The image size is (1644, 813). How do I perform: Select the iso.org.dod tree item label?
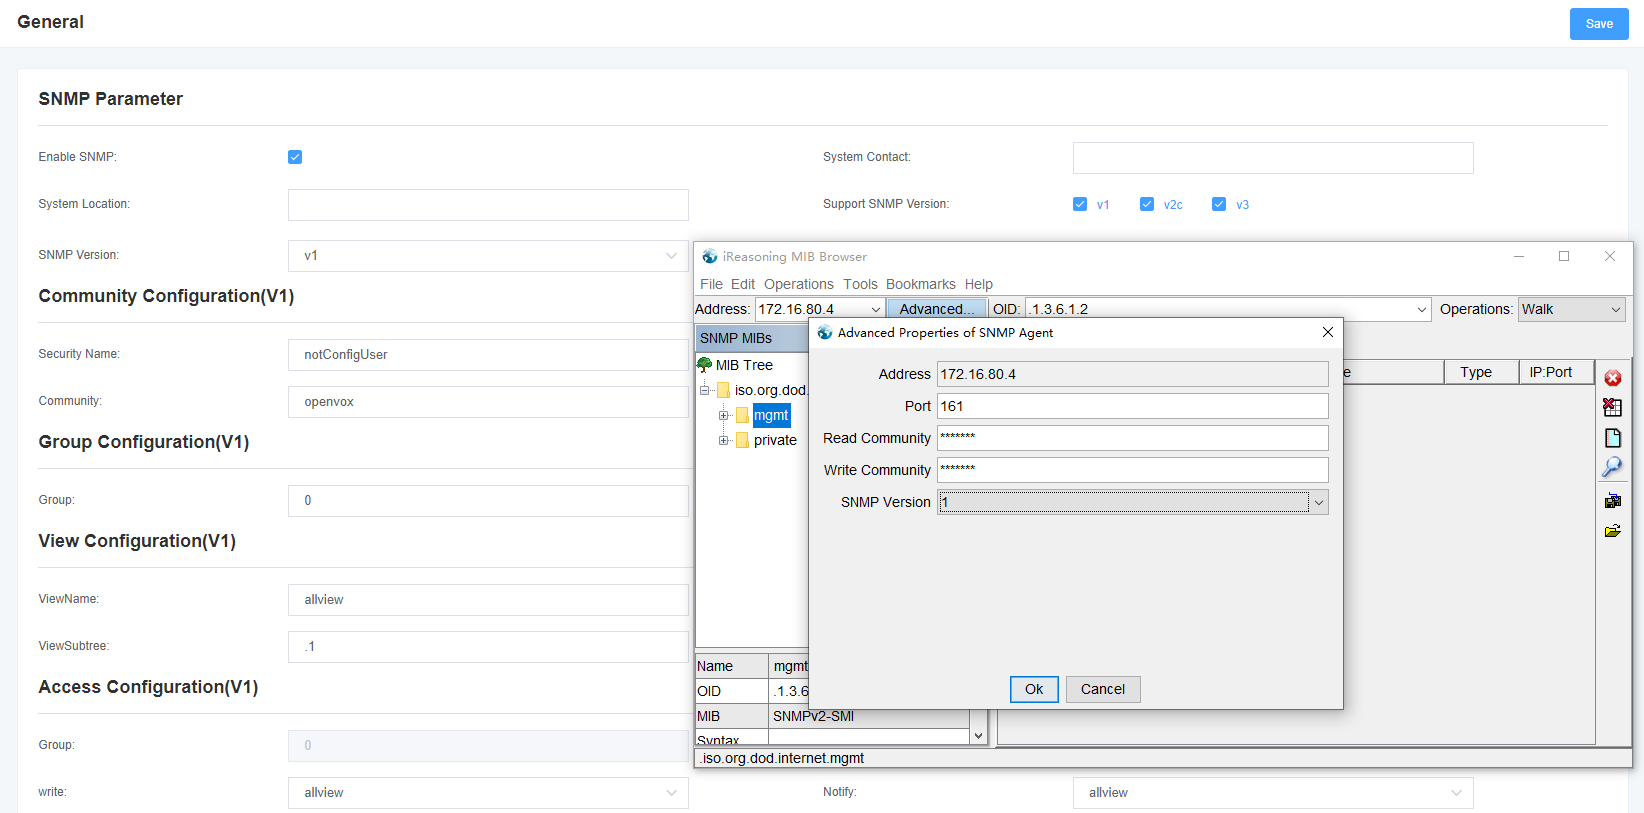click(x=770, y=390)
